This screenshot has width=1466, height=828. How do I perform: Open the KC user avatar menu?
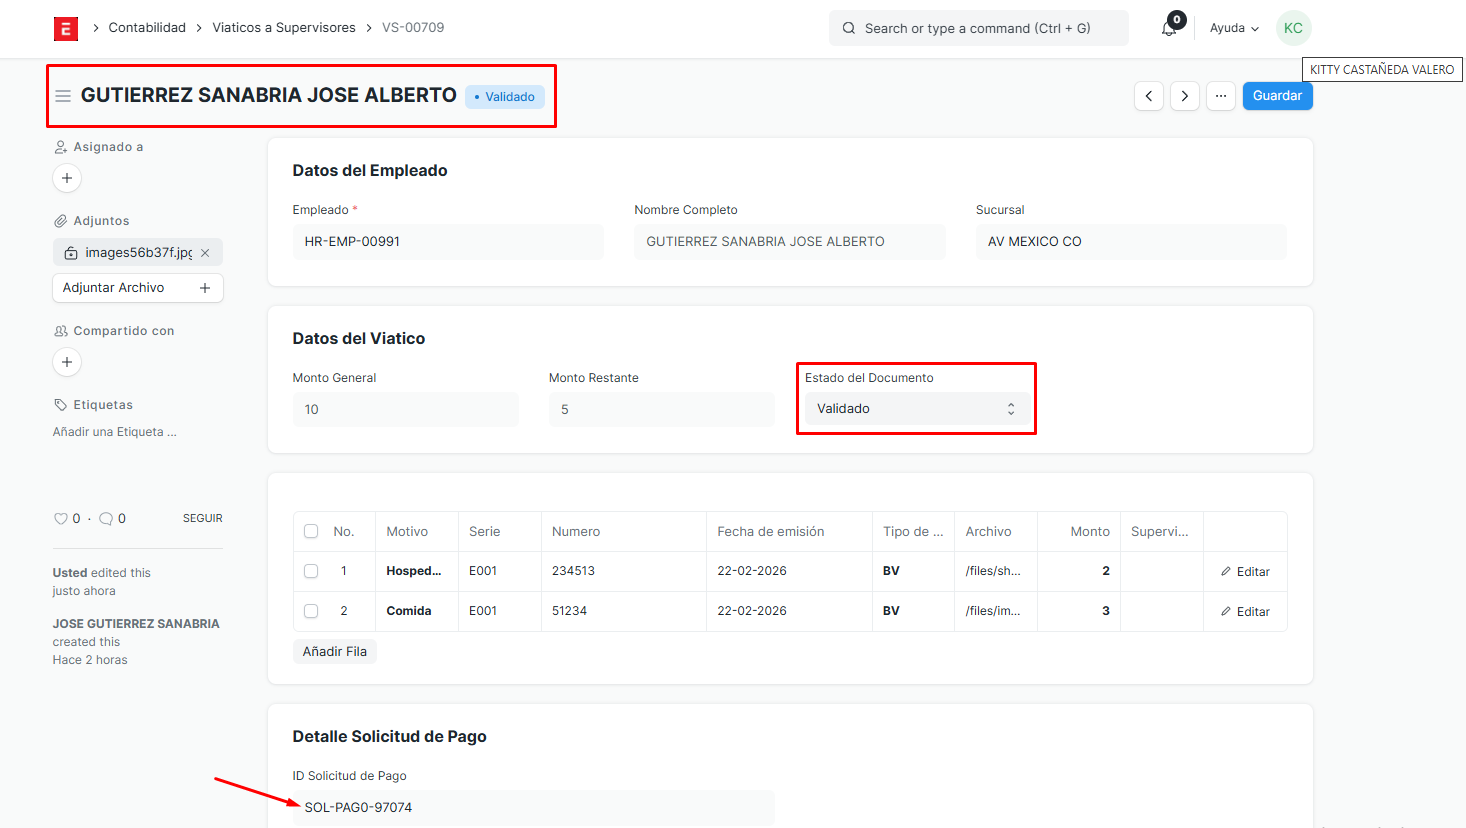pyautogui.click(x=1293, y=28)
